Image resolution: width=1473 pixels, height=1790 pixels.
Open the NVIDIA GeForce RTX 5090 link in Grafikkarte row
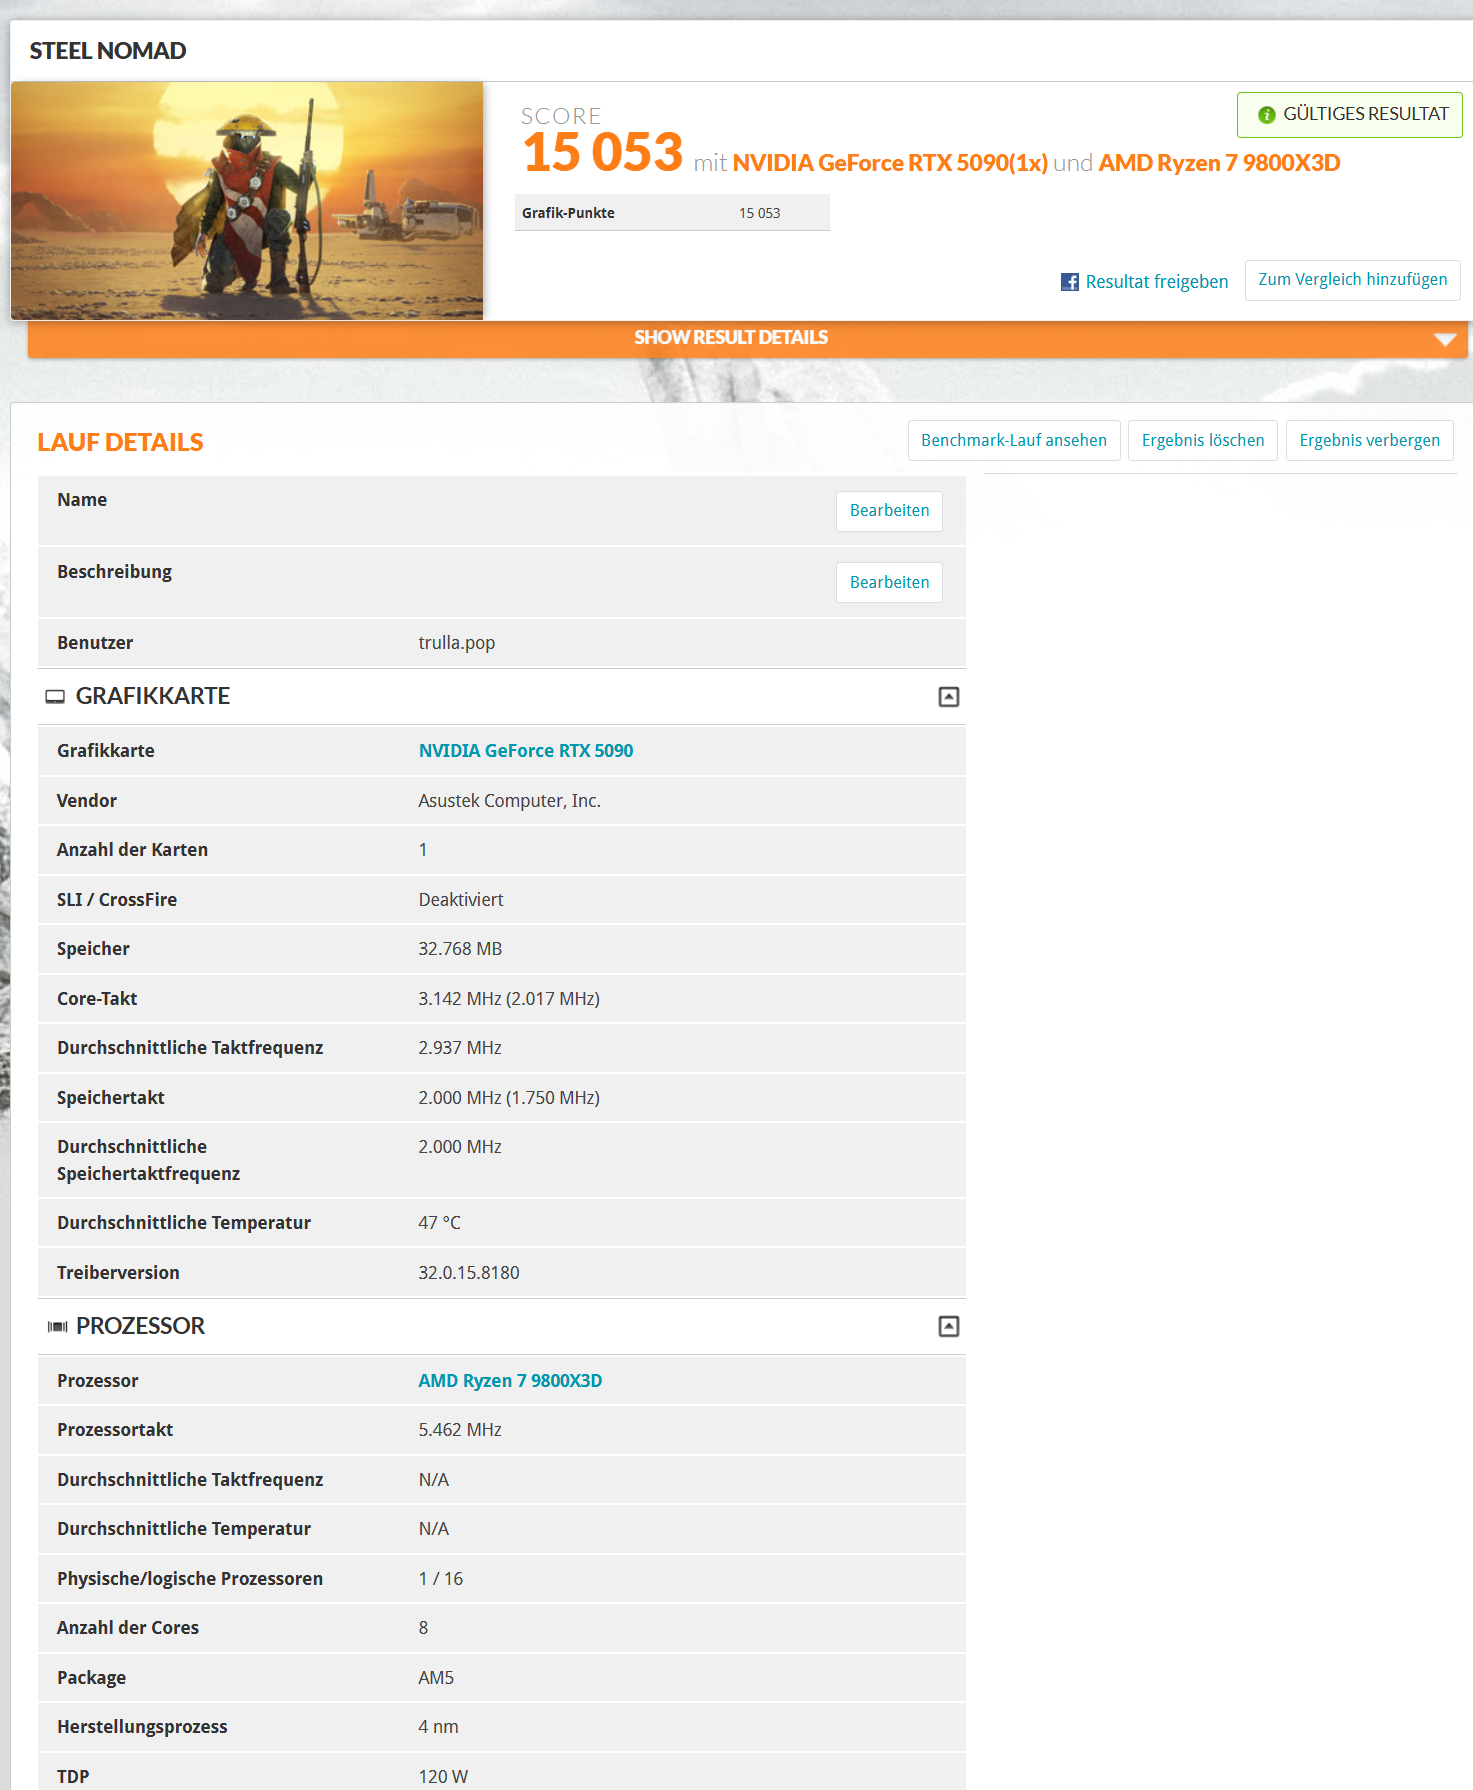coord(525,751)
